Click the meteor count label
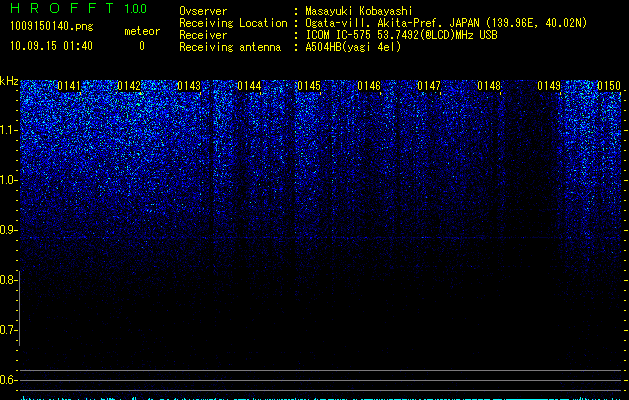 [142, 31]
